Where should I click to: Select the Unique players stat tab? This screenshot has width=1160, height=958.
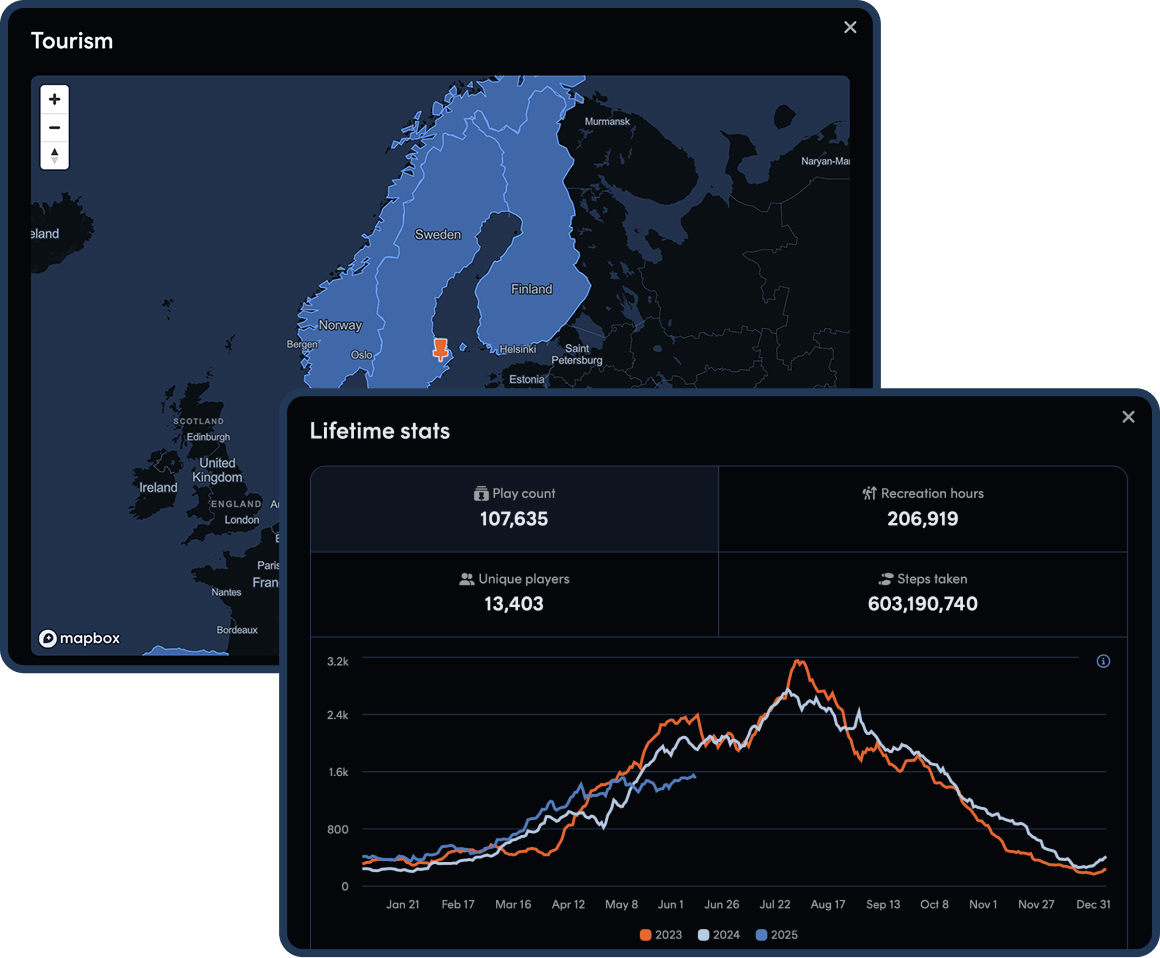(x=514, y=593)
